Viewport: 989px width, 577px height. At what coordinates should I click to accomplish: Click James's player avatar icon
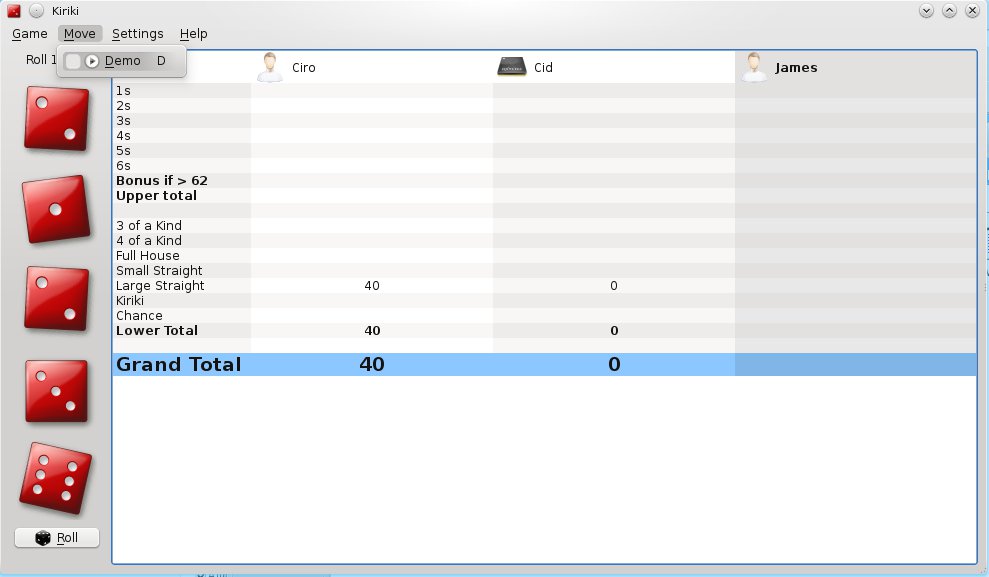point(753,68)
